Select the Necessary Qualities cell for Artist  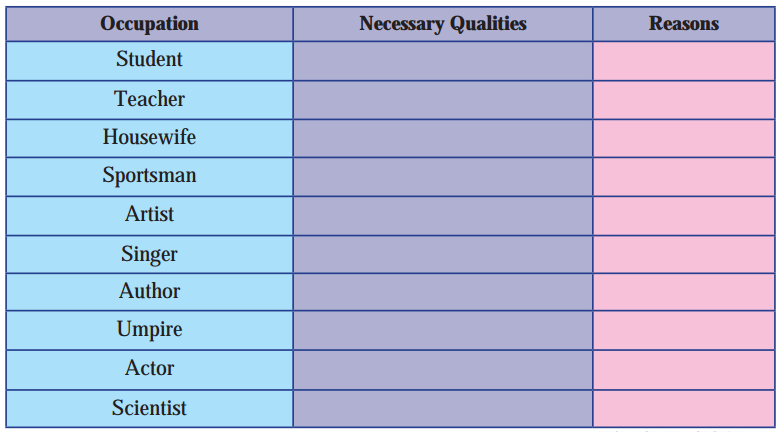point(443,216)
